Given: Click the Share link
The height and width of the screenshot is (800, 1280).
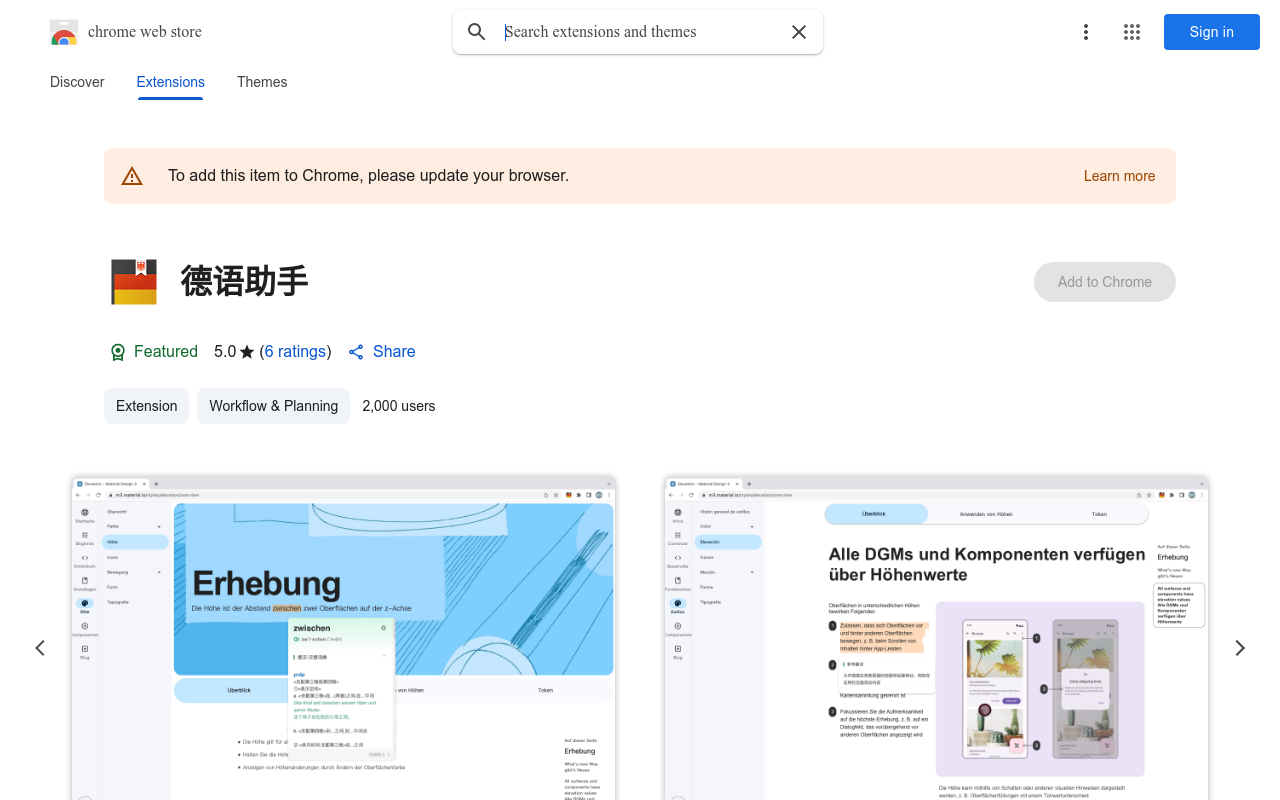Looking at the screenshot, I should click(382, 352).
